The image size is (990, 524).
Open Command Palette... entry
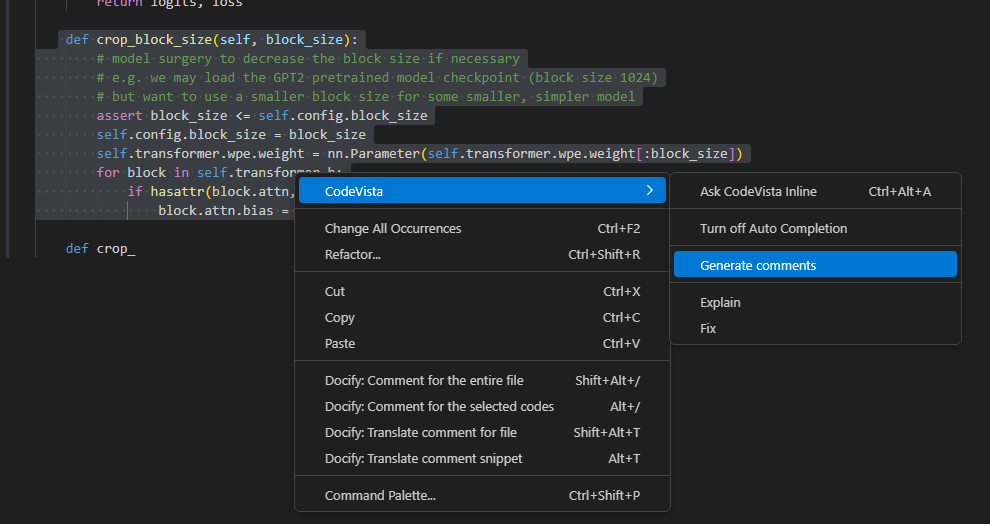coord(482,496)
